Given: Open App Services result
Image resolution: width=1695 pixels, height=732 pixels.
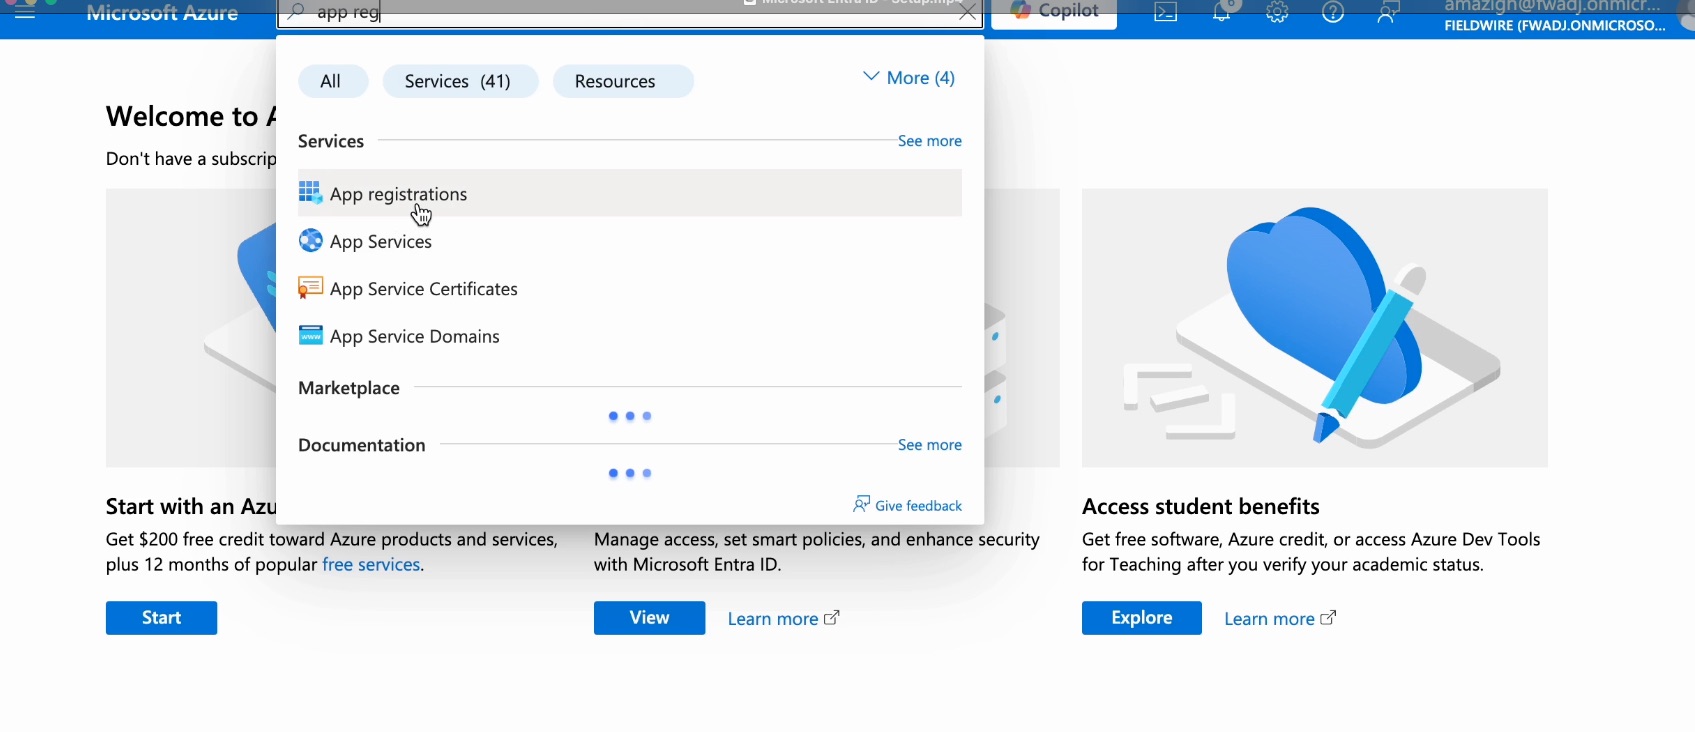Looking at the screenshot, I should pos(630,241).
